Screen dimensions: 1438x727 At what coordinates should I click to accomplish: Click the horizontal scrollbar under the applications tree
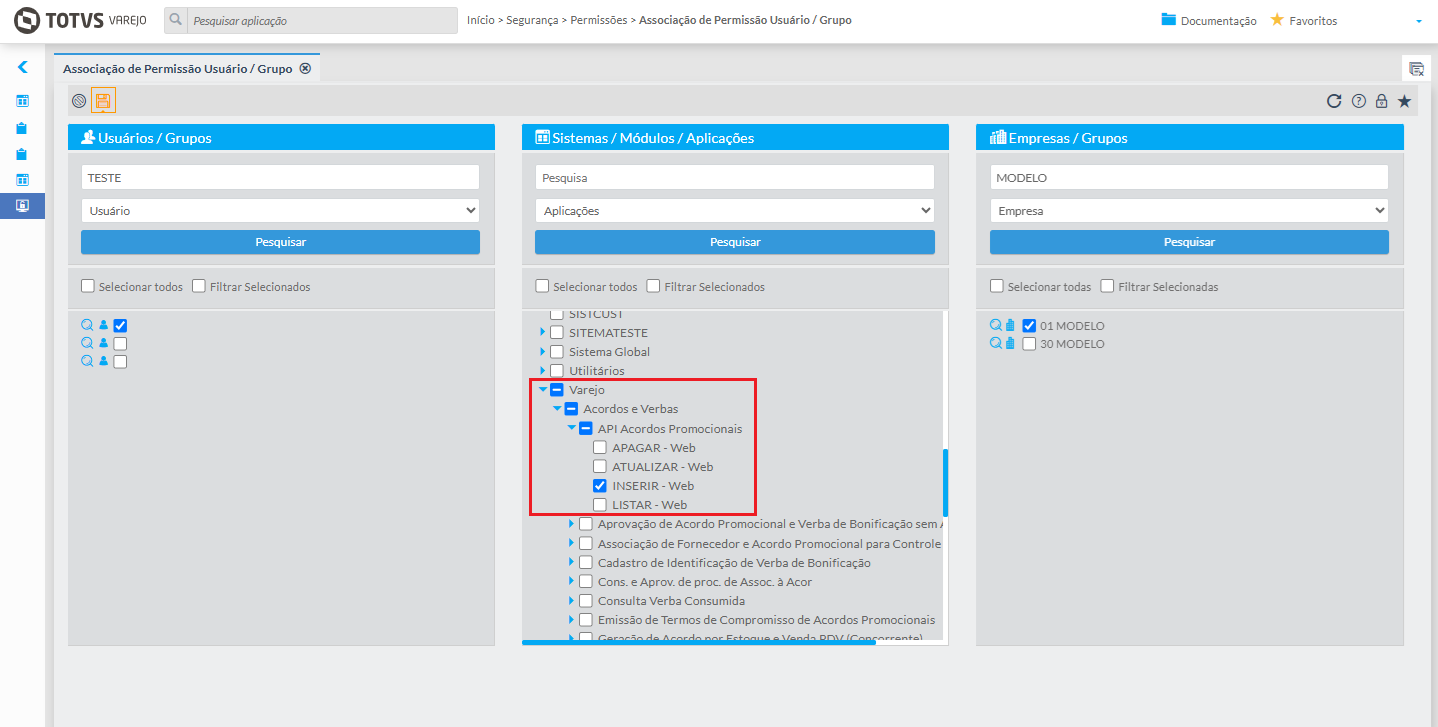[x=699, y=642]
